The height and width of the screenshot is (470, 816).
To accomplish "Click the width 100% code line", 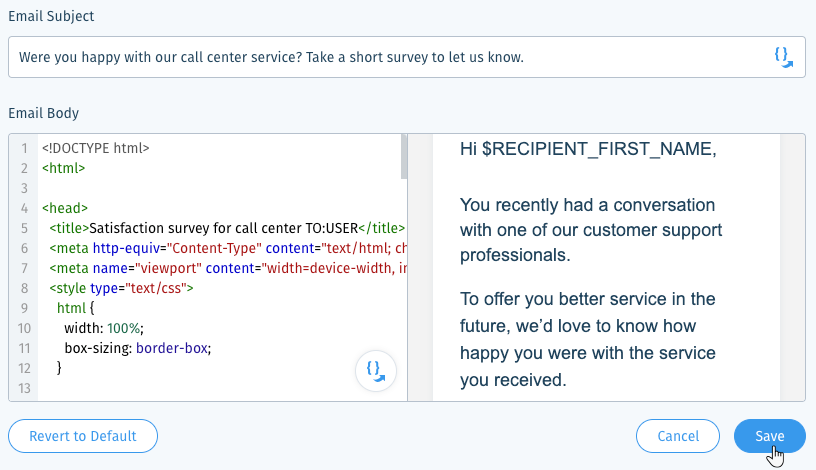I will point(104,328).
